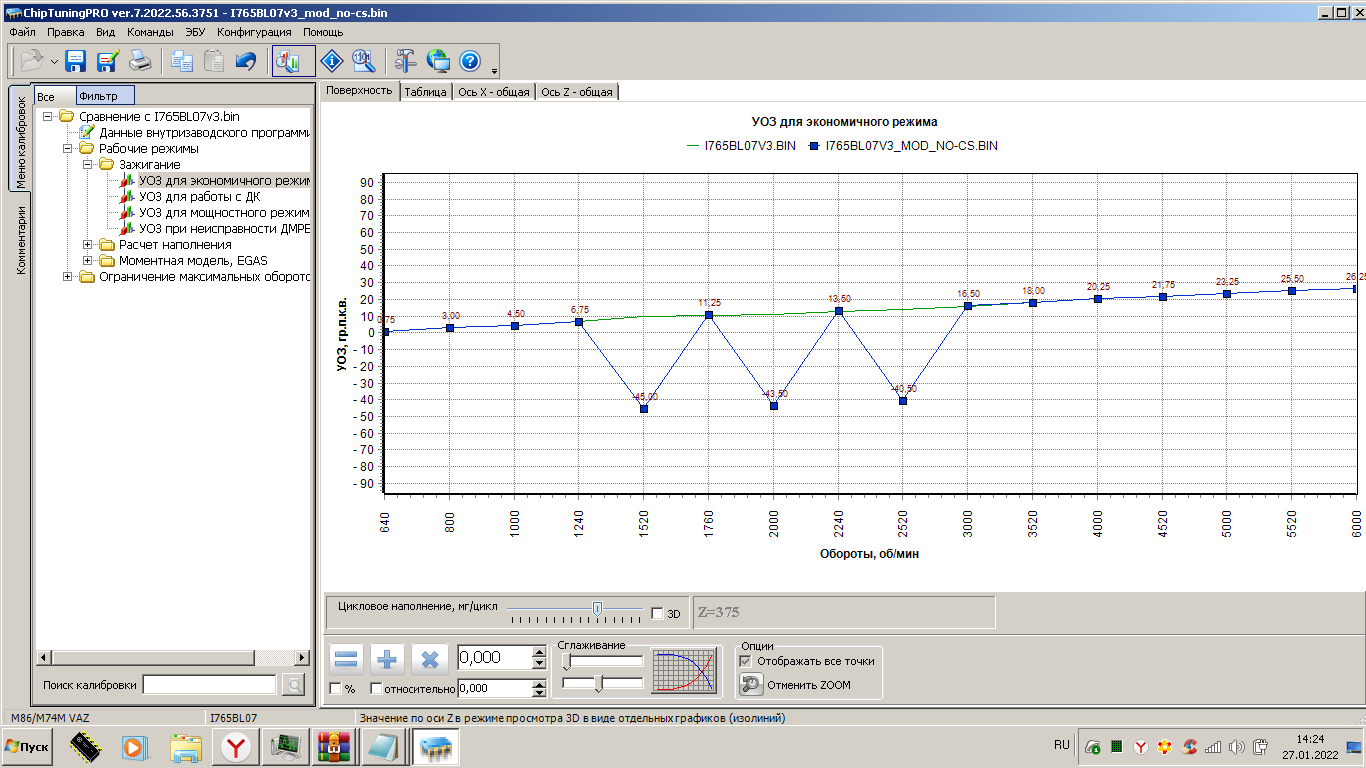Viewport: 1366px width, 768px height.
Task: Expand 'Ограничение максимальных оборотов' folder
Action: pyautogui.click(x=68, y=277)
